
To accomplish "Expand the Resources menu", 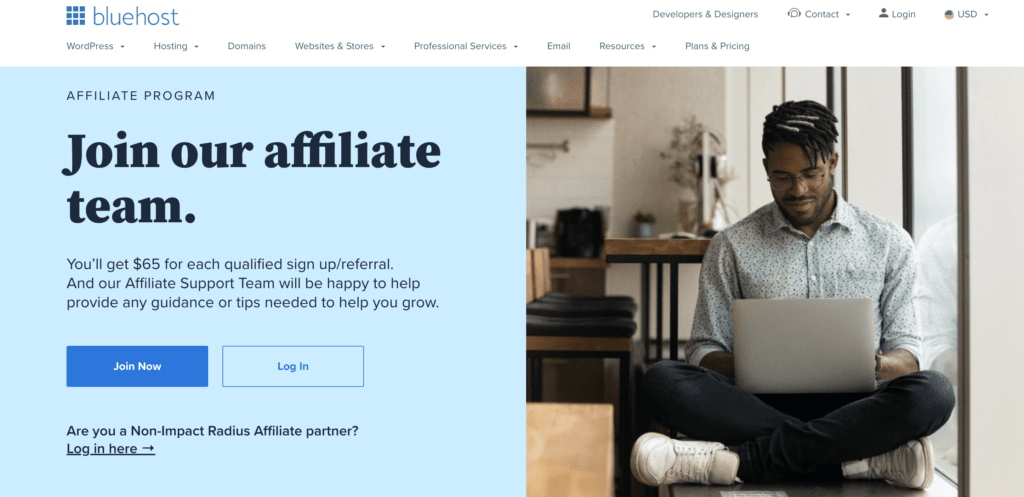I will (x=627, y=46).
